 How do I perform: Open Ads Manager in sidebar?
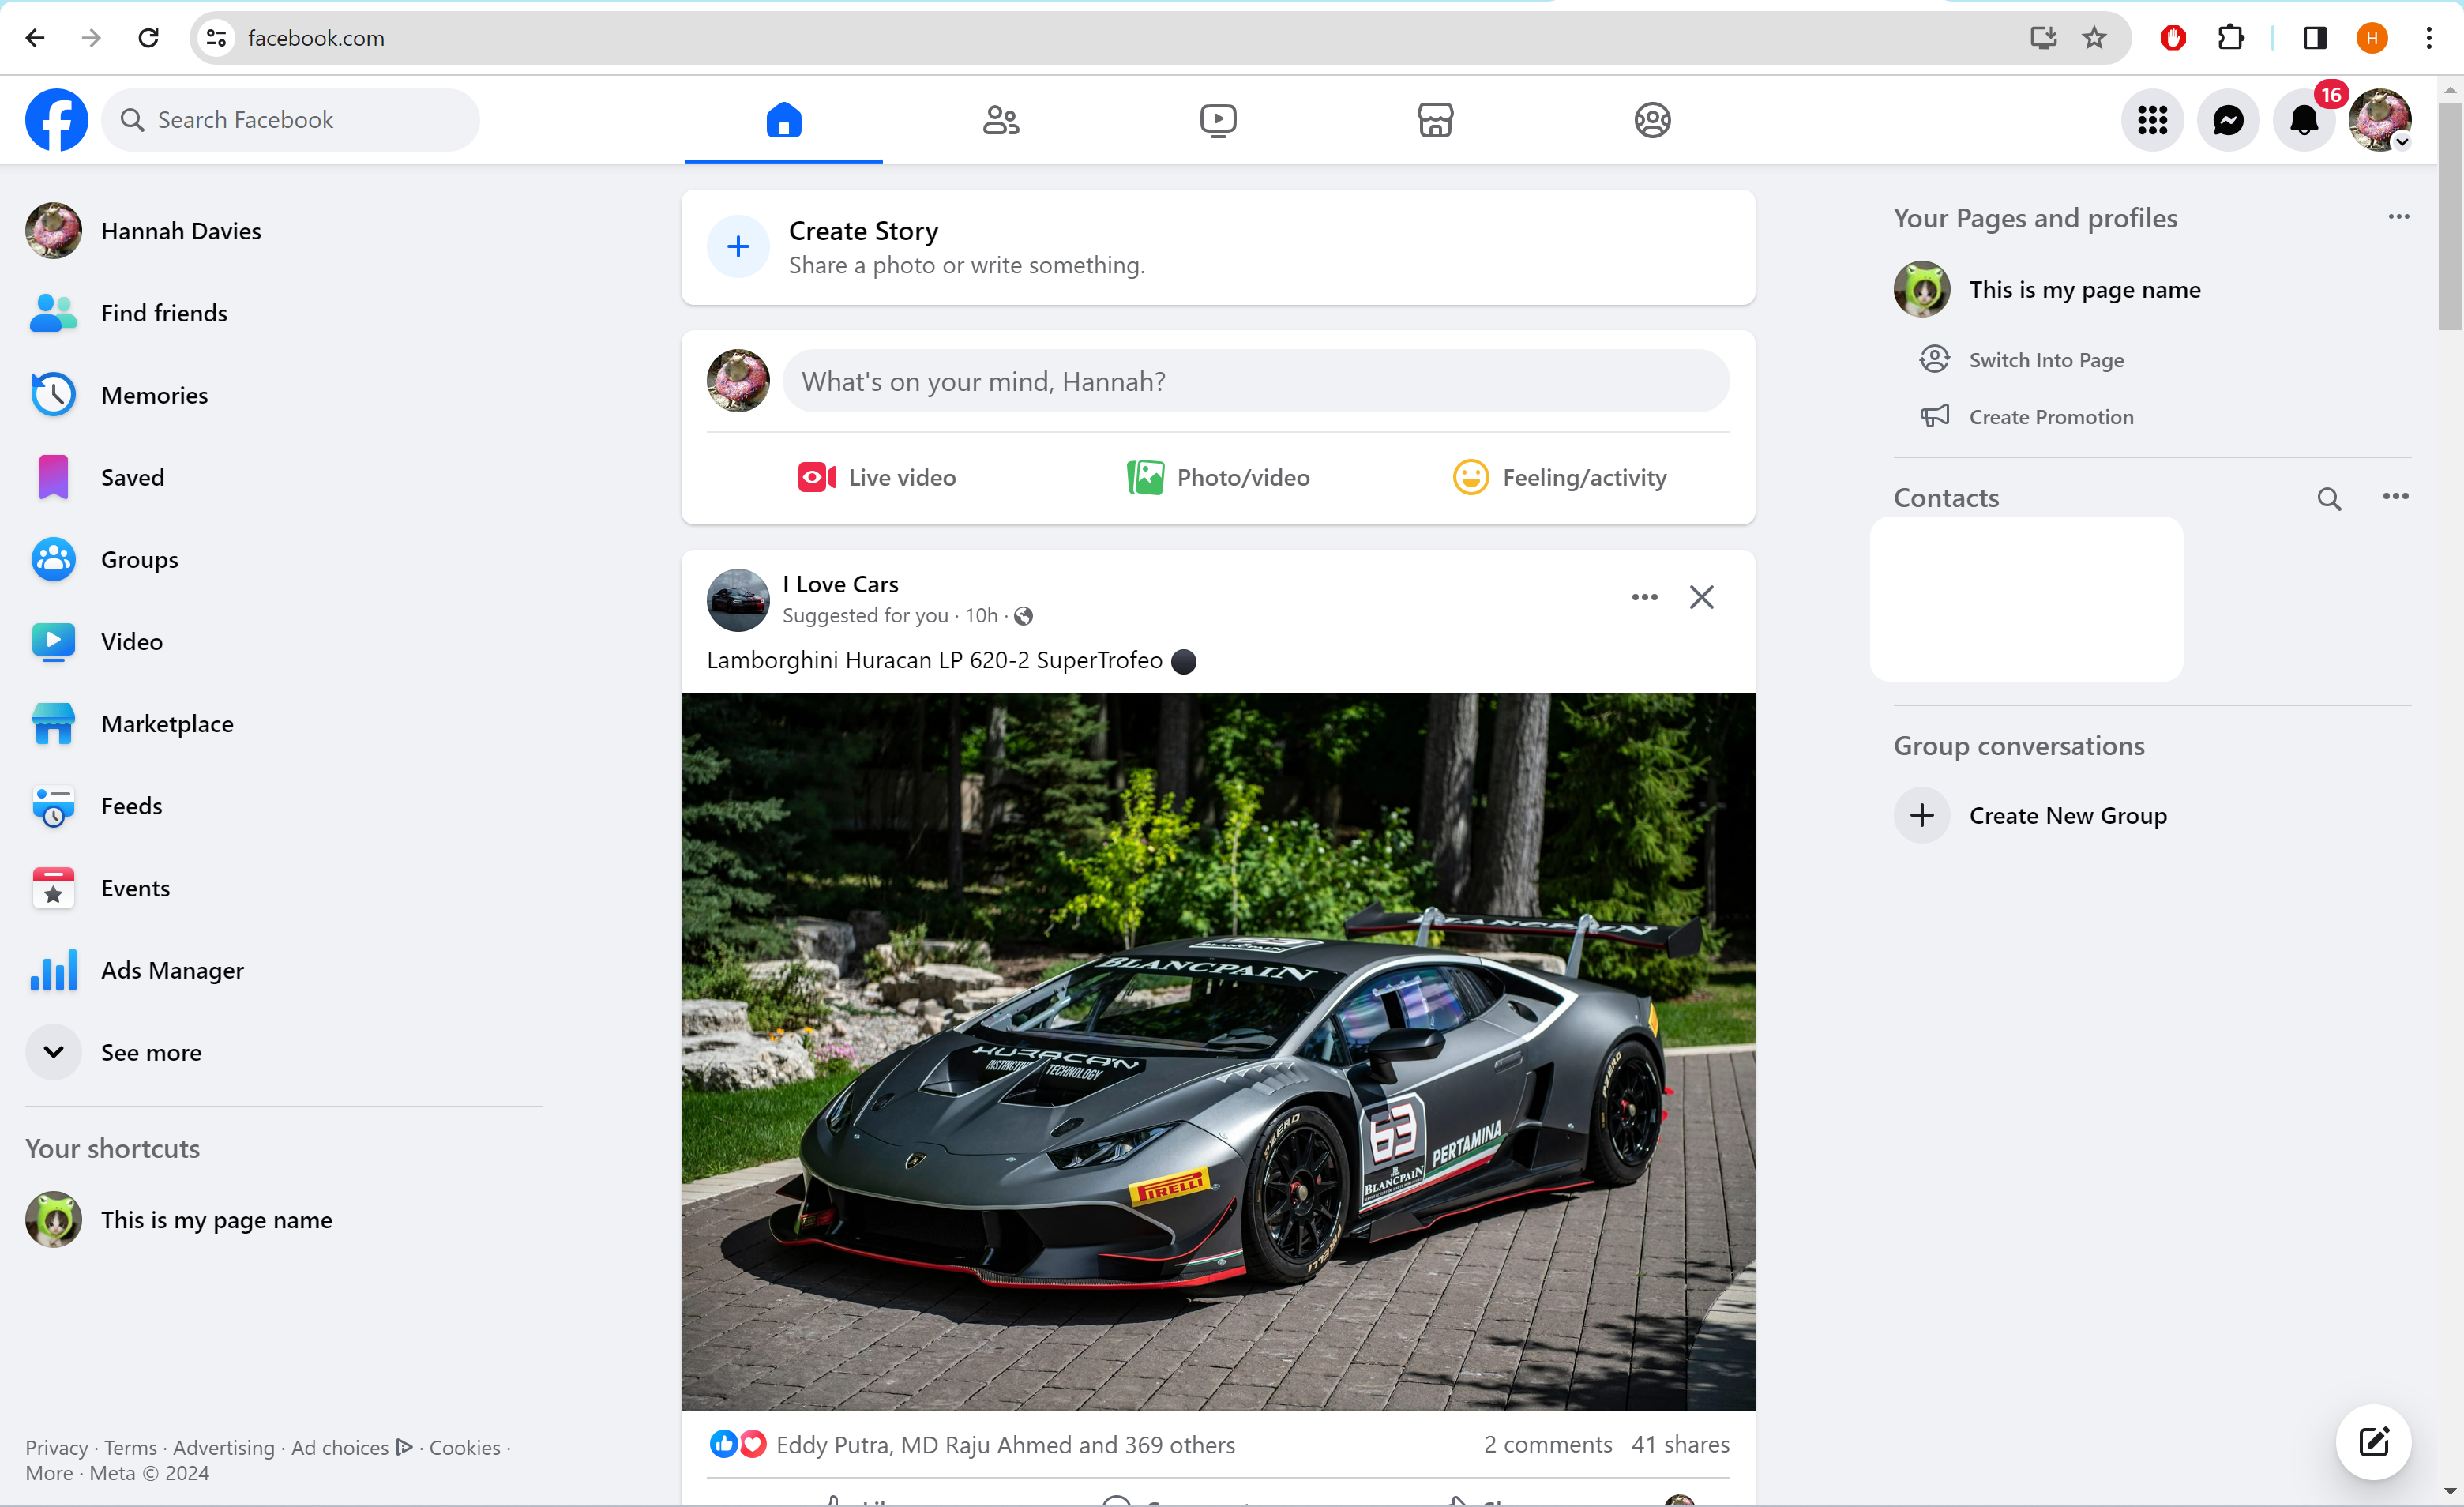pos(284,970)
